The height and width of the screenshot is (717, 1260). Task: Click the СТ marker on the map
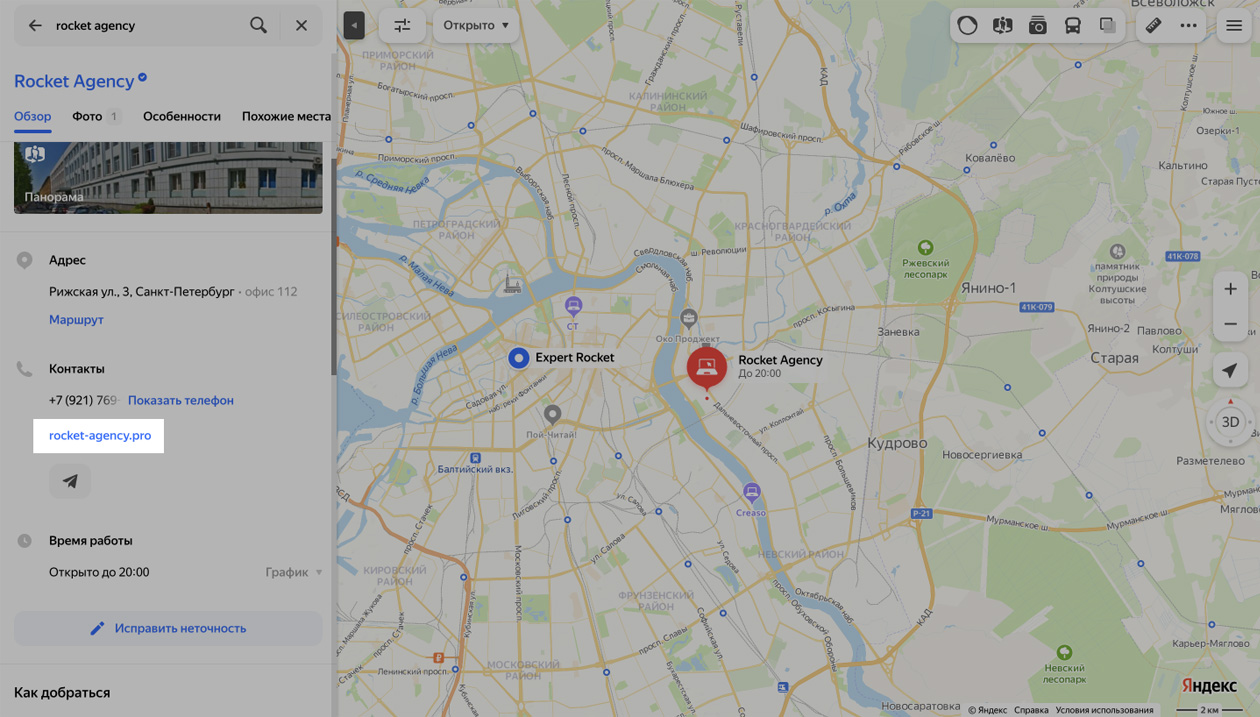[x=573, y=306]
